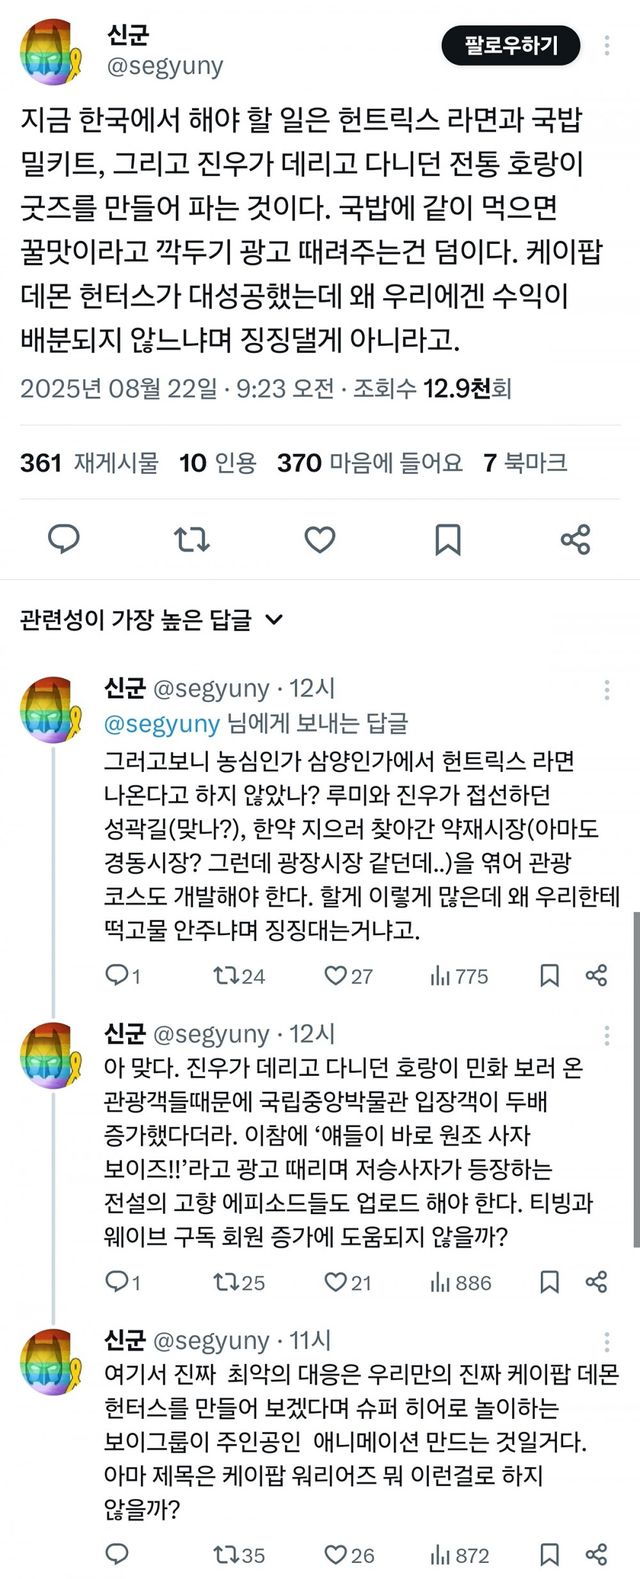Image resolution: width=640 pixels, height=1579 pixels.
Task: Like the main tweet with heart icon
Action: (319, 540)
